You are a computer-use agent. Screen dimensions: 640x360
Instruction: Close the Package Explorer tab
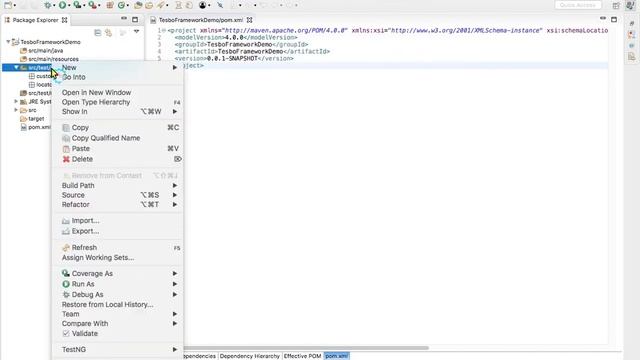coord(64,20)
